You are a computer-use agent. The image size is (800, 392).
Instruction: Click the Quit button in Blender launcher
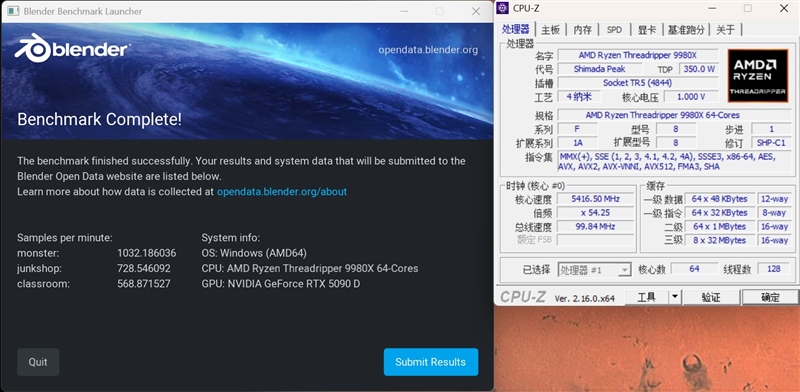tap(38, 362)
